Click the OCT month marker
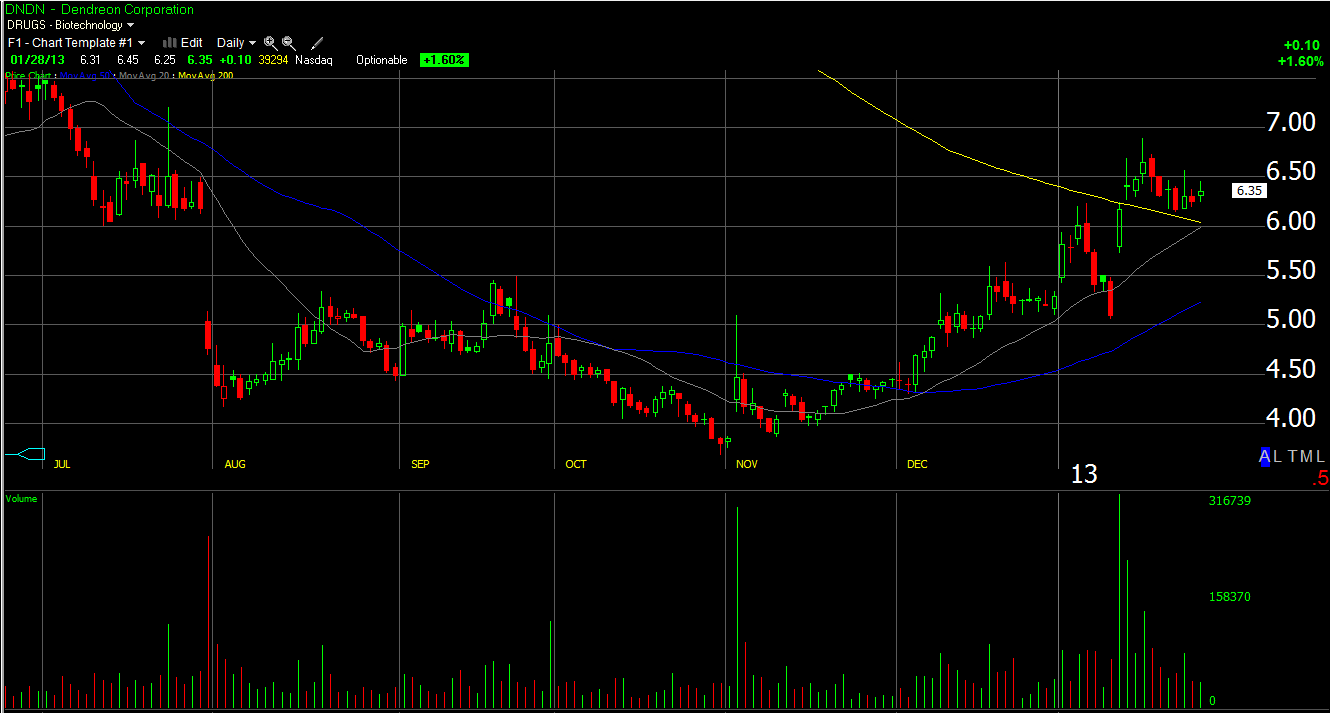Screen dimensions: 1330x713 (576, 464)
